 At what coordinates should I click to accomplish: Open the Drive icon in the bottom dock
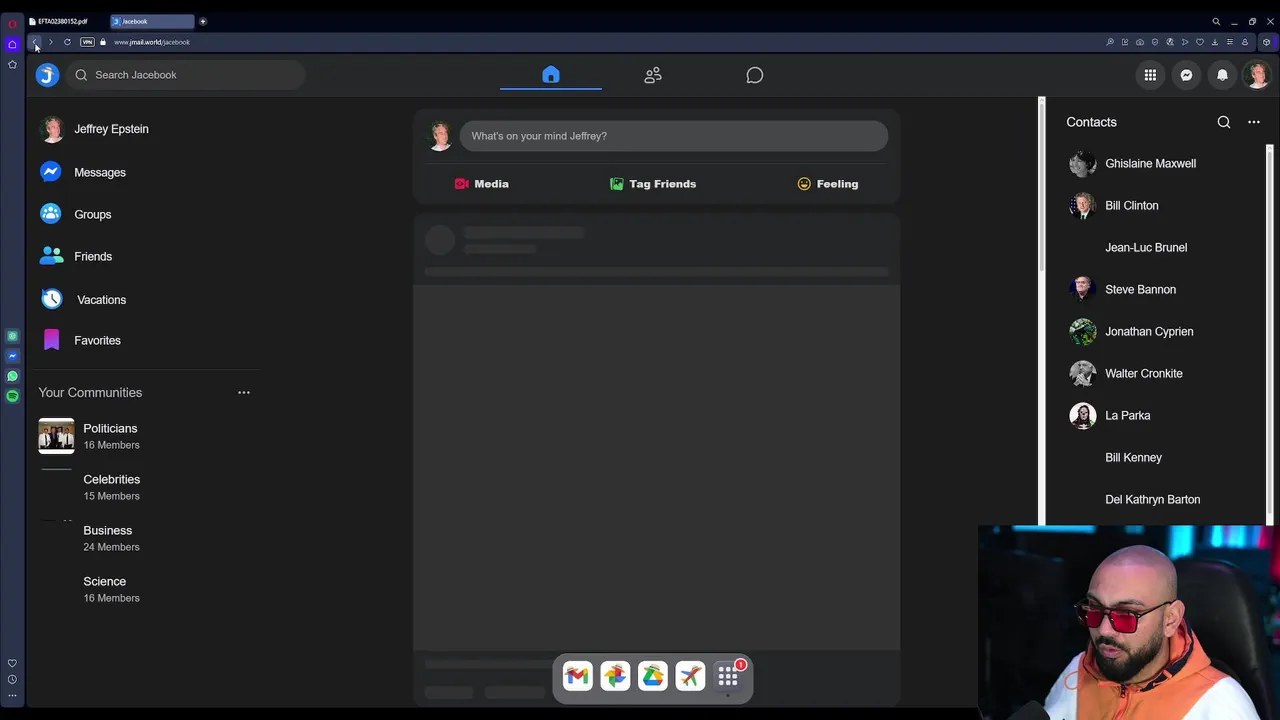(653, 677)
